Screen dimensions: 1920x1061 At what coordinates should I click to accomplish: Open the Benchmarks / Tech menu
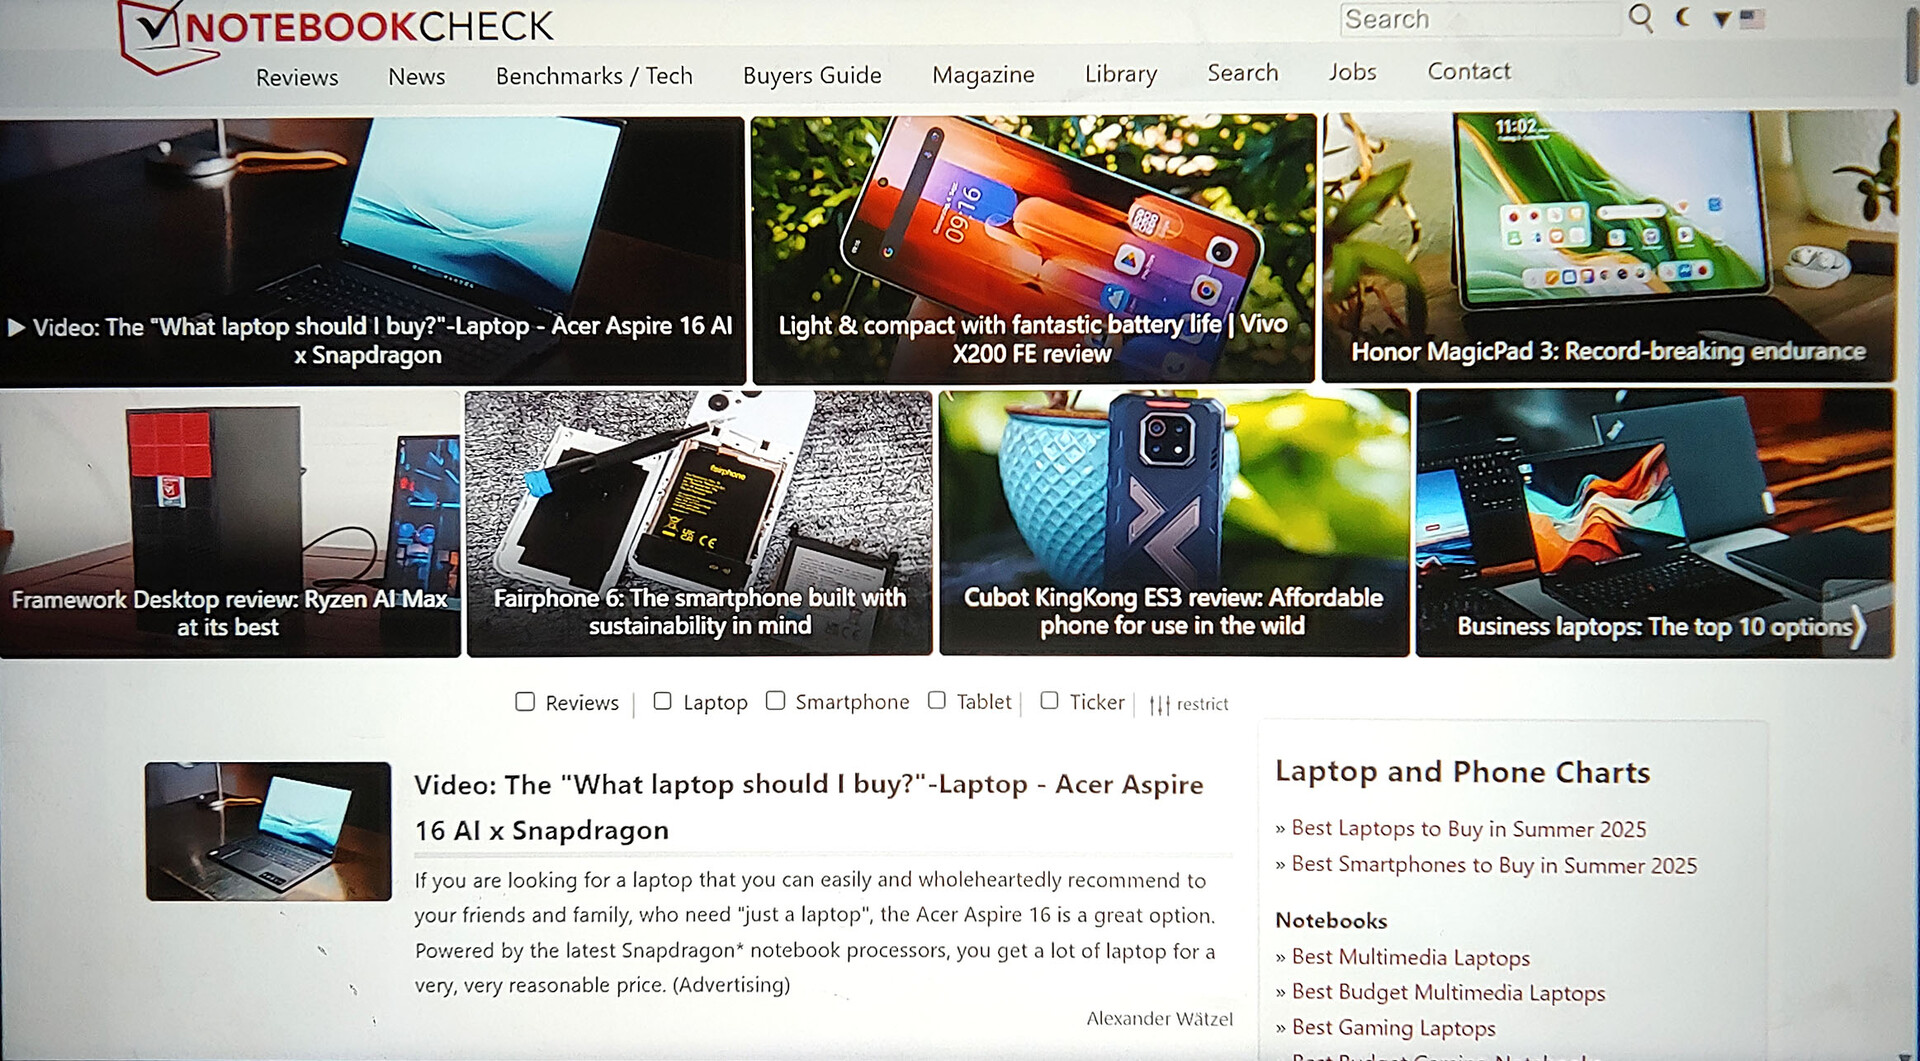click(594, 76)
